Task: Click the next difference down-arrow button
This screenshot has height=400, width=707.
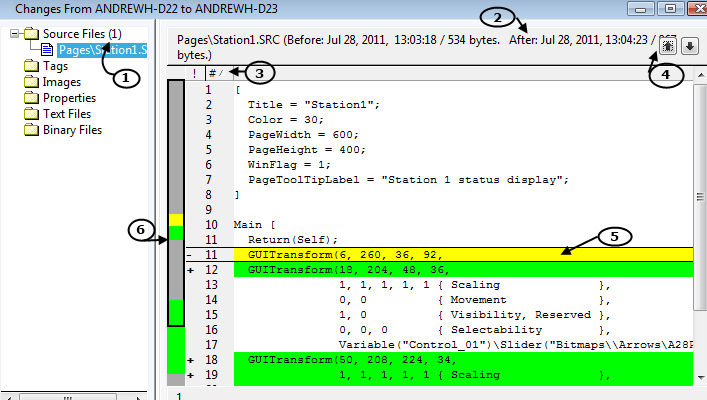Action: coord(689,47)
